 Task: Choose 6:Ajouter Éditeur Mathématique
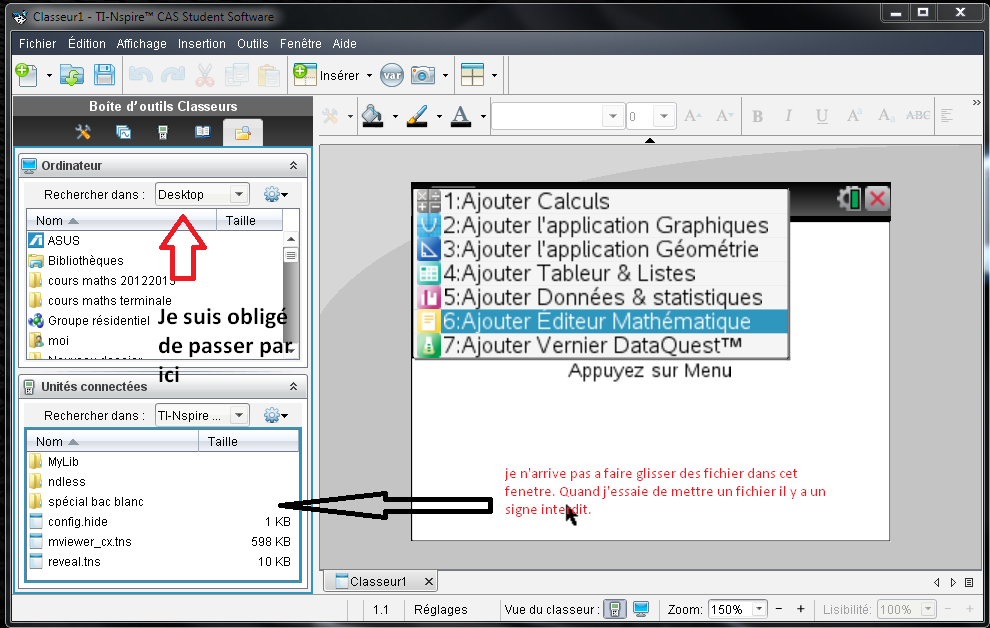coord(601,321)
